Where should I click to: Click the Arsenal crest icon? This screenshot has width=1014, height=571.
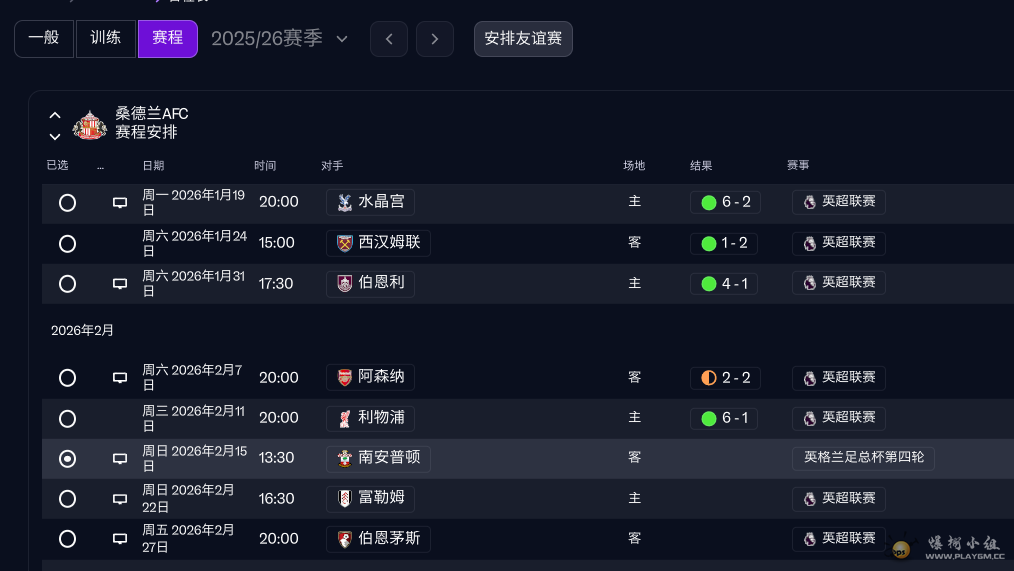[x=345, y=378]
